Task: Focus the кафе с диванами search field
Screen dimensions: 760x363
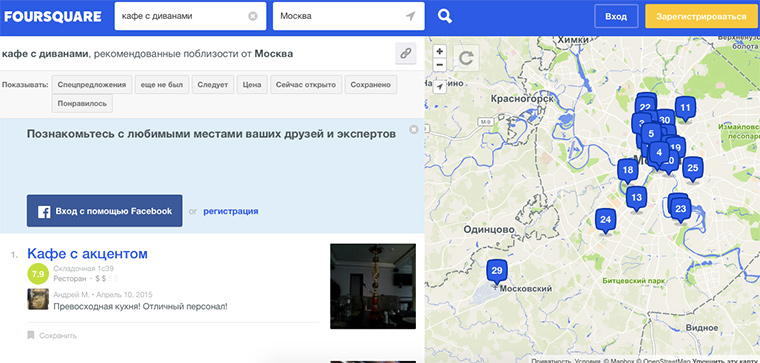Action: point(190,16)
